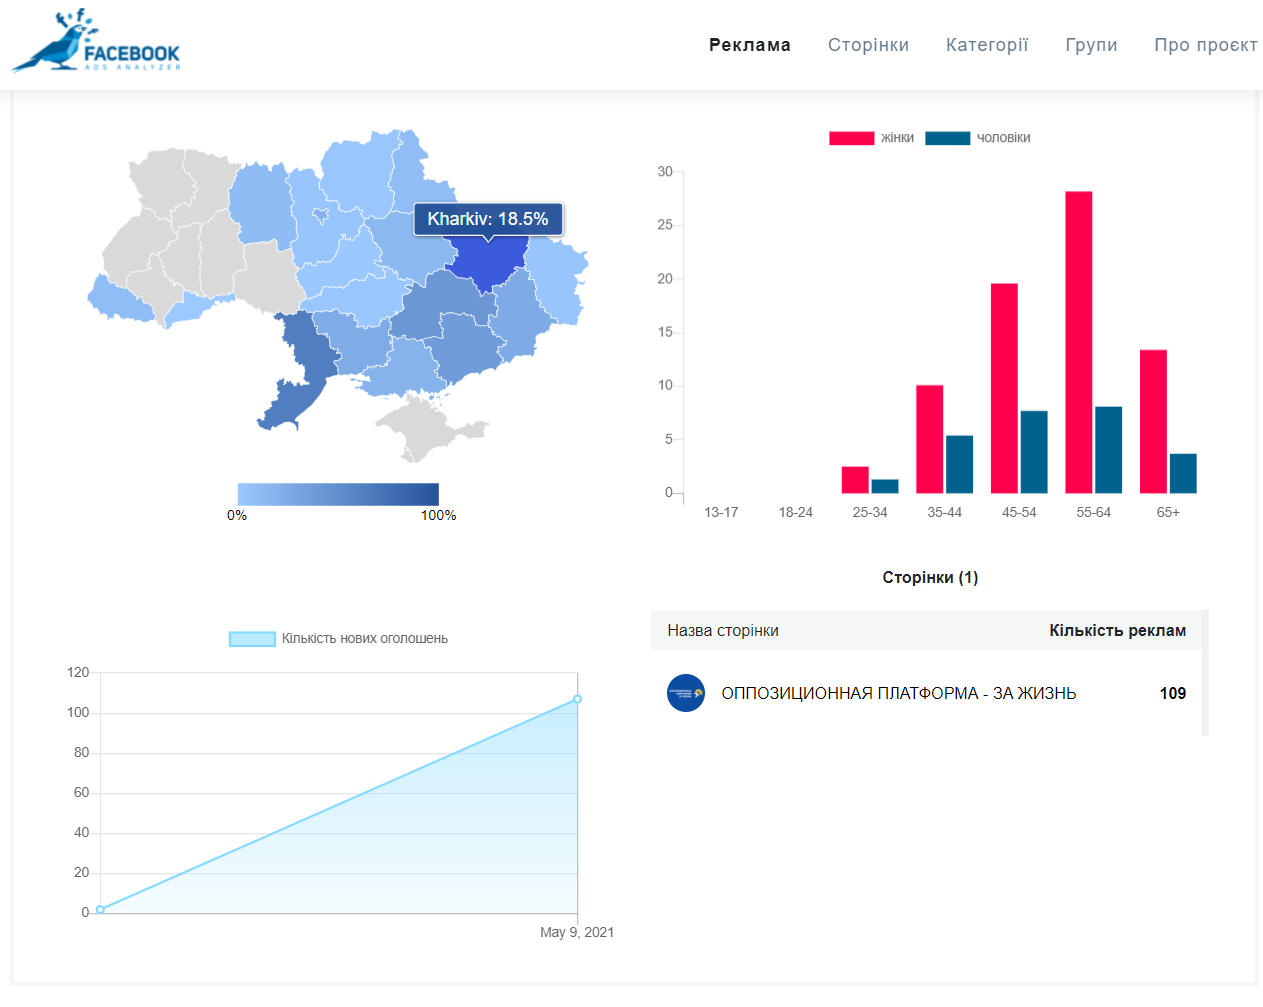Click the Crimea region on the map
This screenshot has width=1263, height=1007.
[425, 427]
